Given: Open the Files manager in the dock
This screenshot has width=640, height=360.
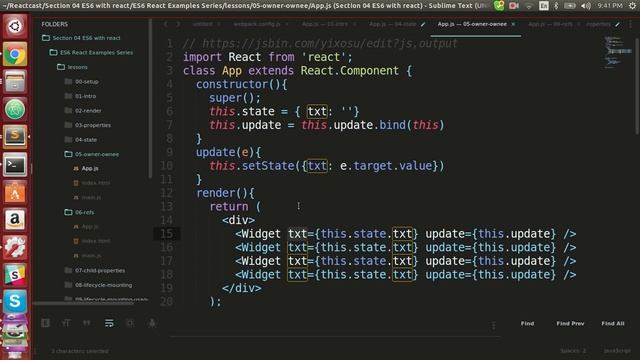Looking at the screenshot, I should point(15,81).
